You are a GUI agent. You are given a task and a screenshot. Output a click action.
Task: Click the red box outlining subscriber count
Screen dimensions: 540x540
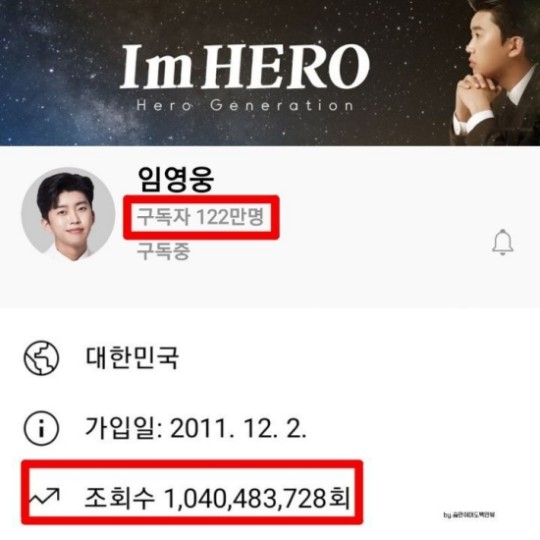tap(201, 217)
